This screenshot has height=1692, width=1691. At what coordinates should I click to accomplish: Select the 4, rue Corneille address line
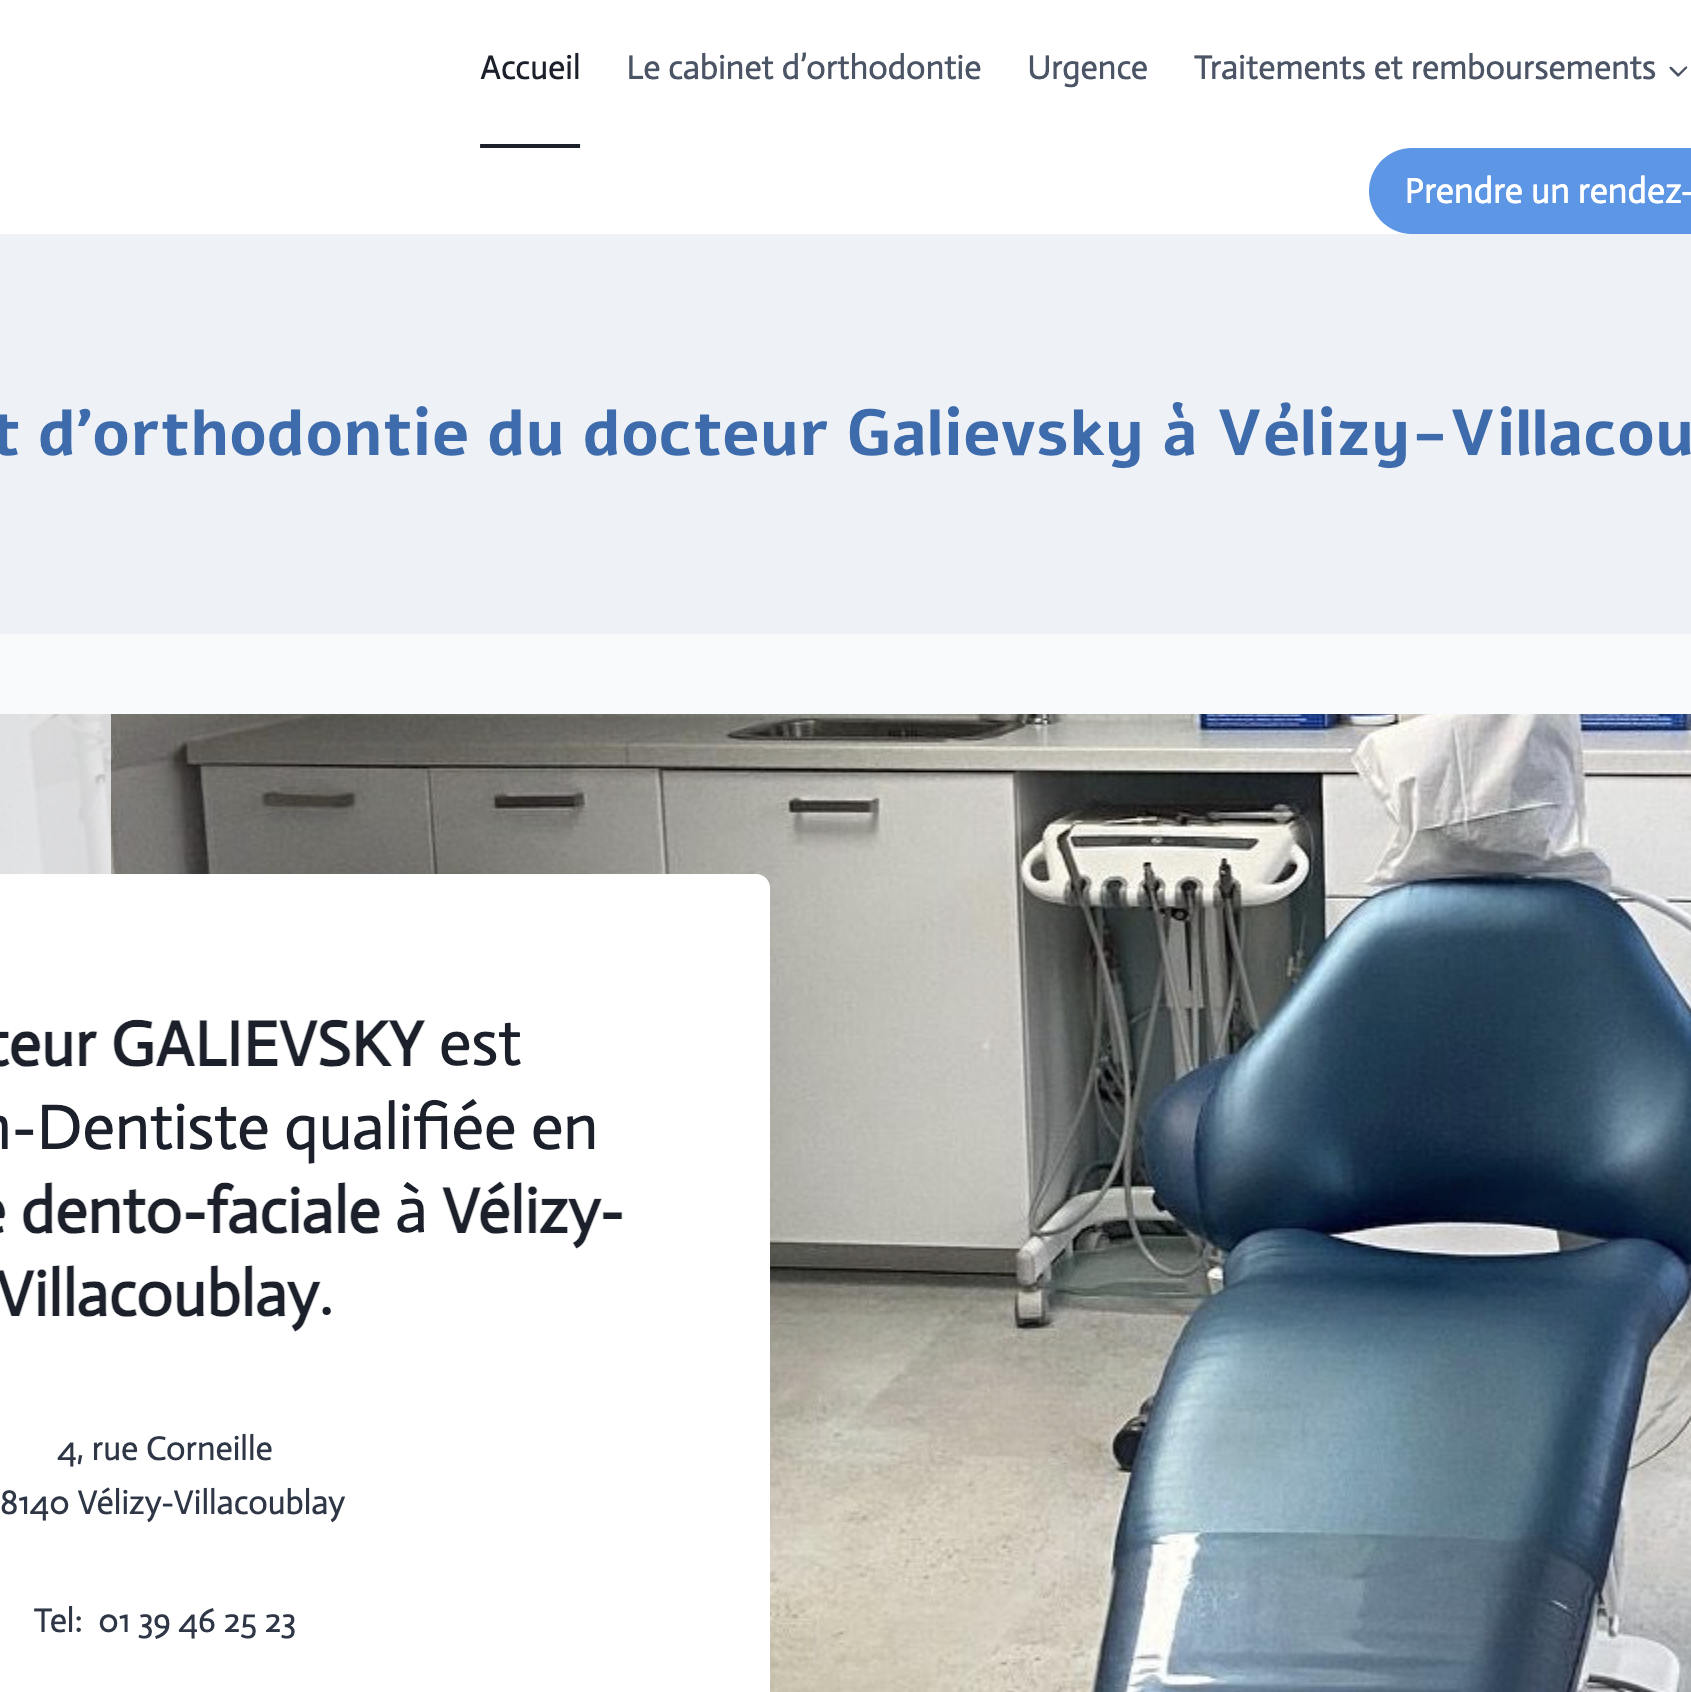point(165,1449)
